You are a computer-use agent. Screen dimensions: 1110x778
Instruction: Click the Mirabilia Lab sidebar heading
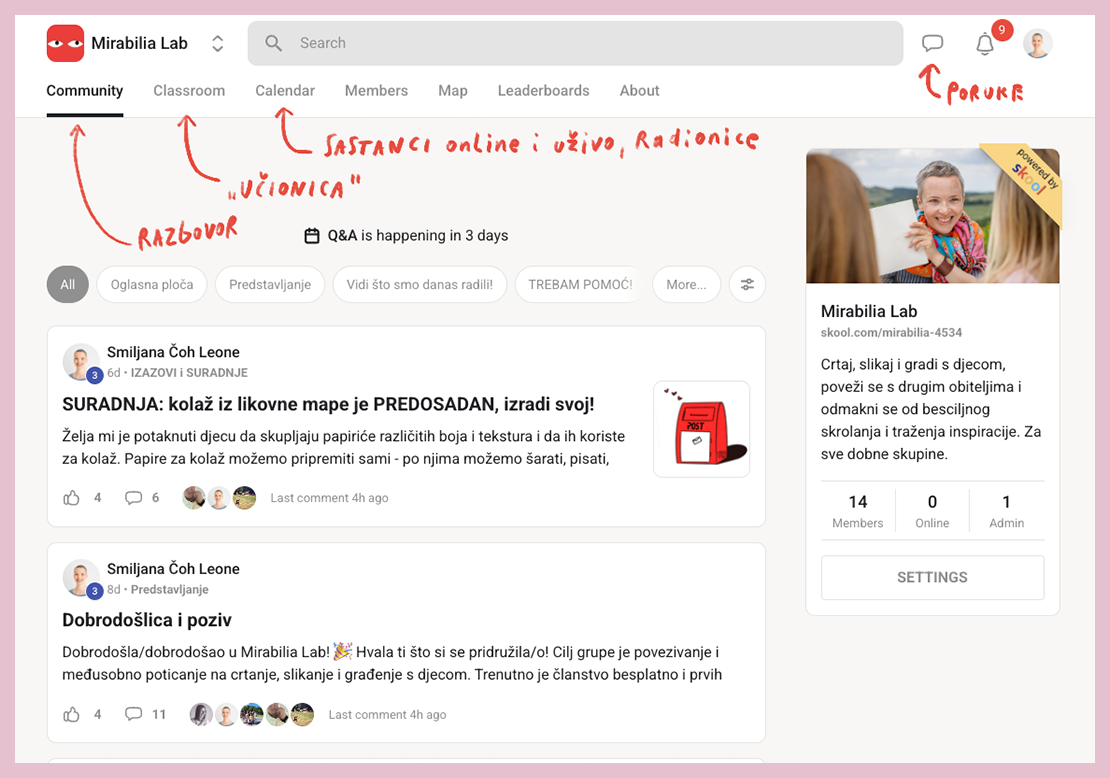(869, 311)
